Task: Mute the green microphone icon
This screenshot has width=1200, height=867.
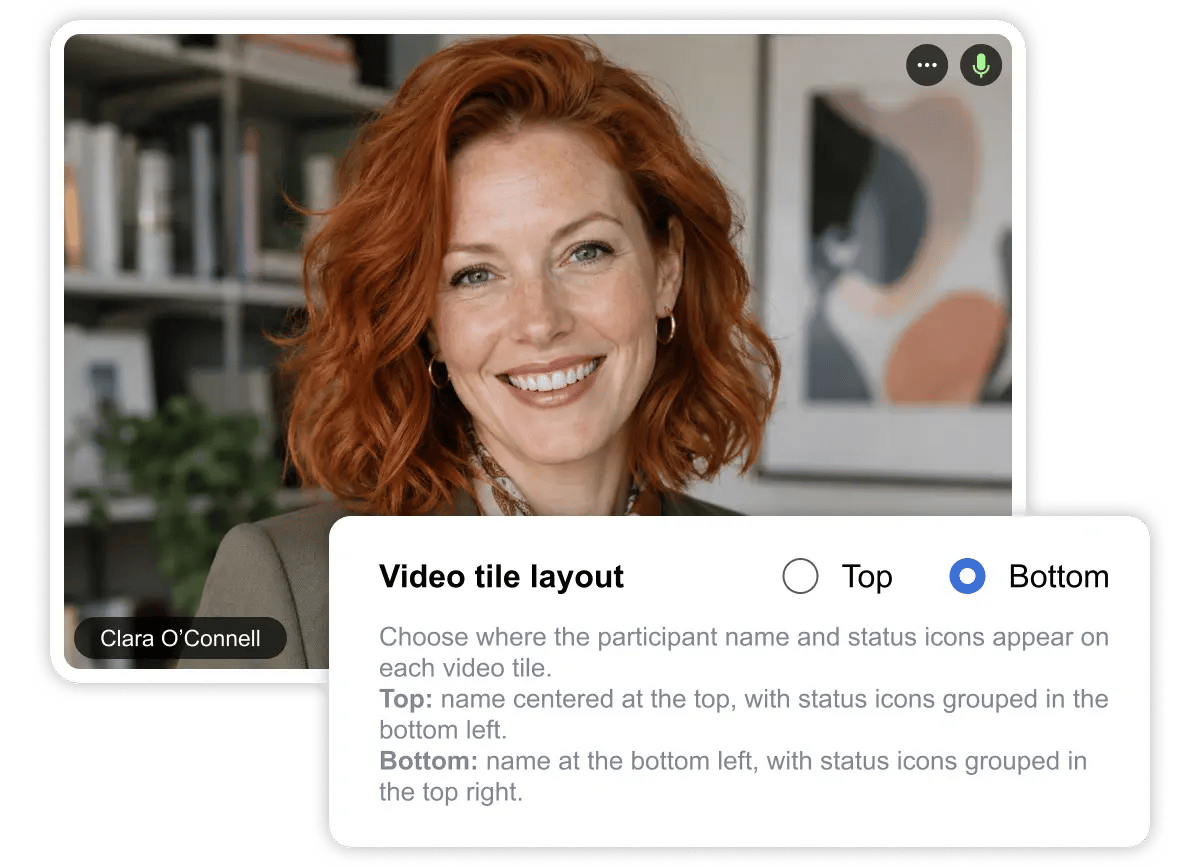Action: 981,66
